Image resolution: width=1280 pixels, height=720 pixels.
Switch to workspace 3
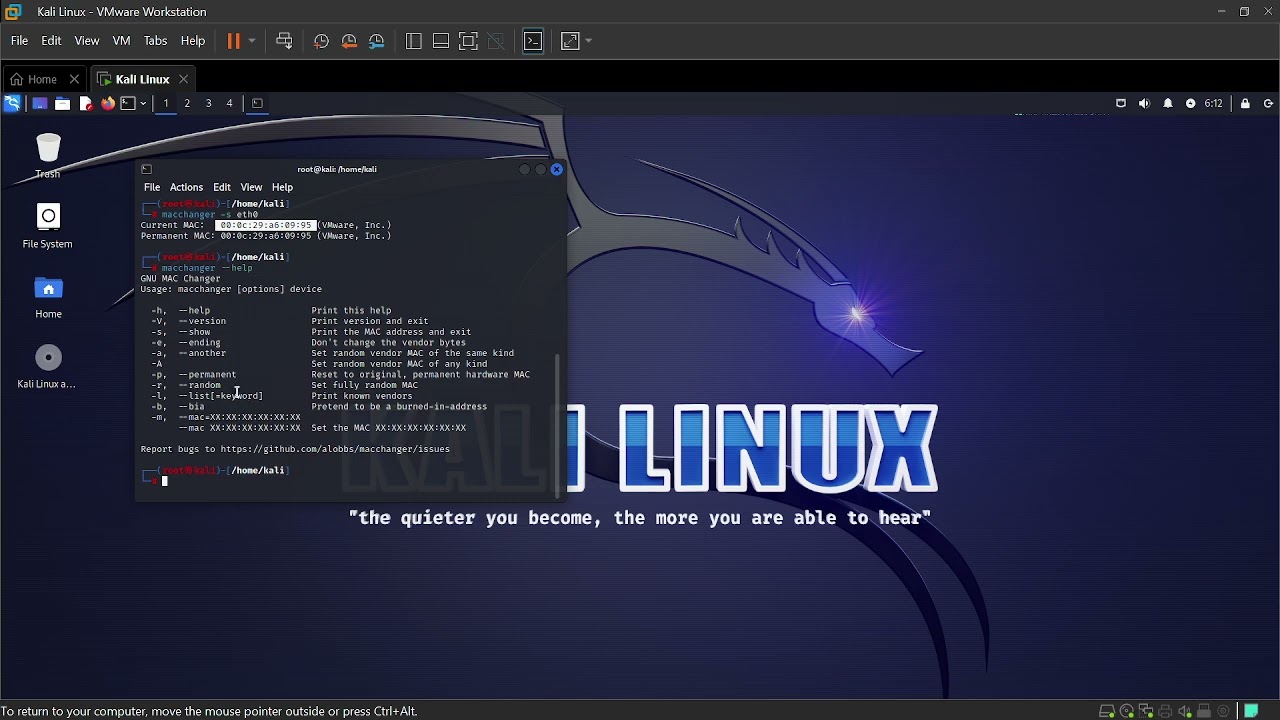pyautogui.click(x=208, y=103)
